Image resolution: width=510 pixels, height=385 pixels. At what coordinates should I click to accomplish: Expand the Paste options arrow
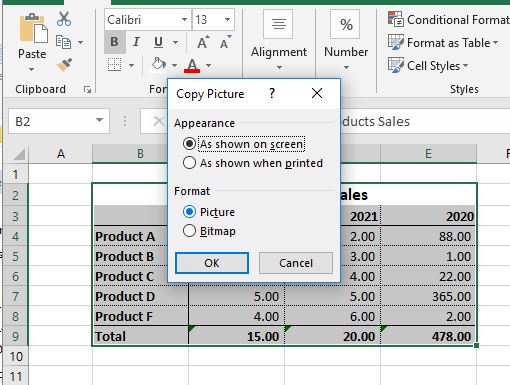31,70
